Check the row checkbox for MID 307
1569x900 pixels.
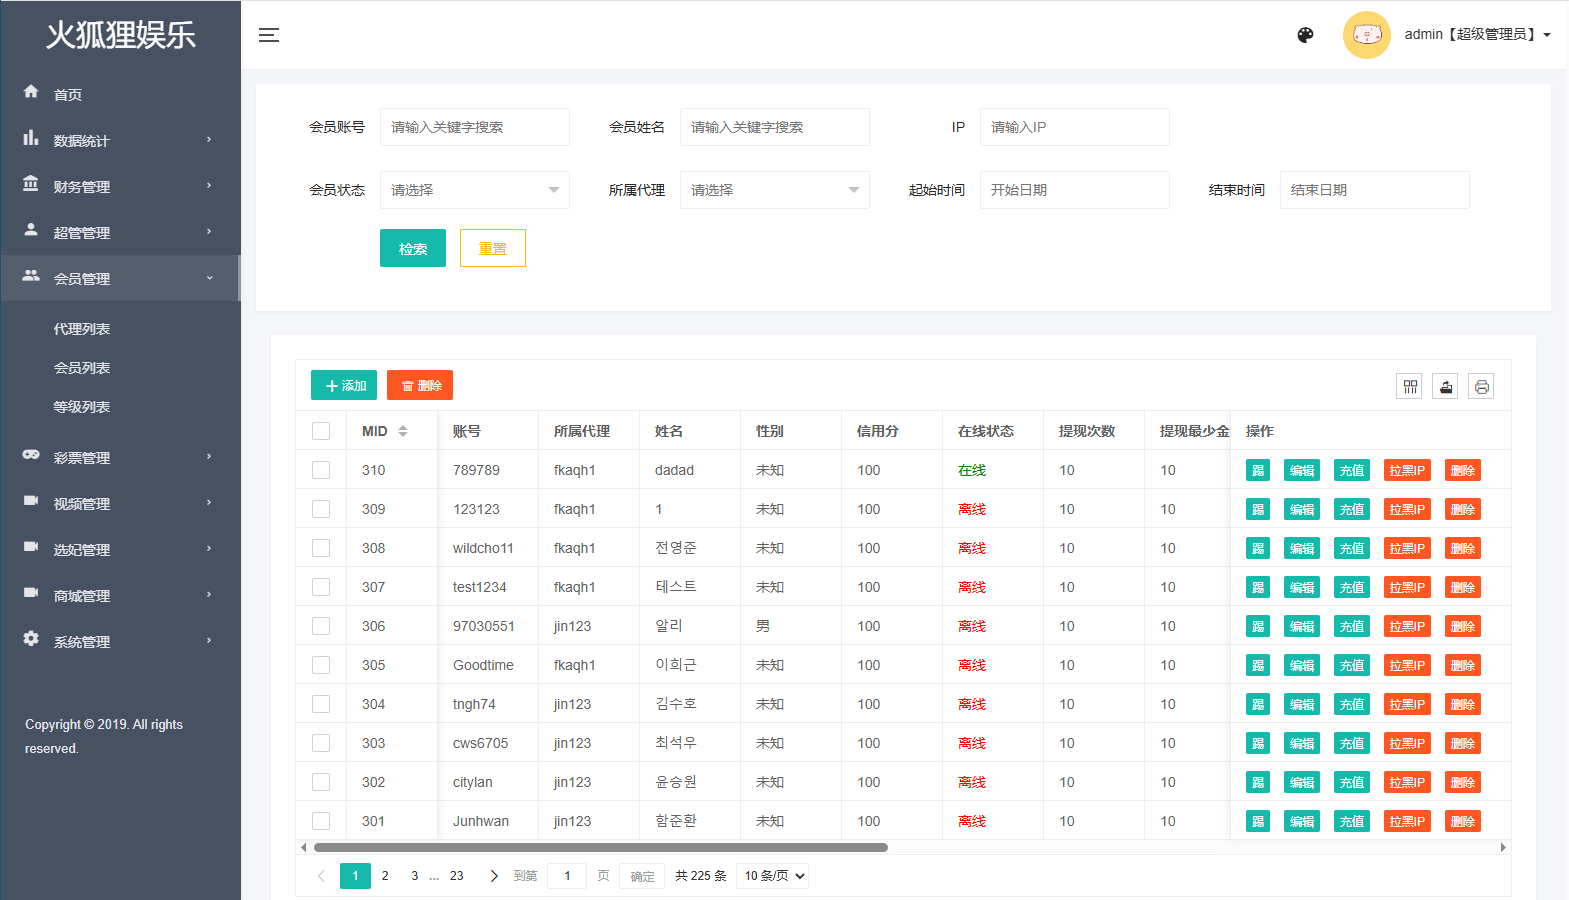[321, 587]
